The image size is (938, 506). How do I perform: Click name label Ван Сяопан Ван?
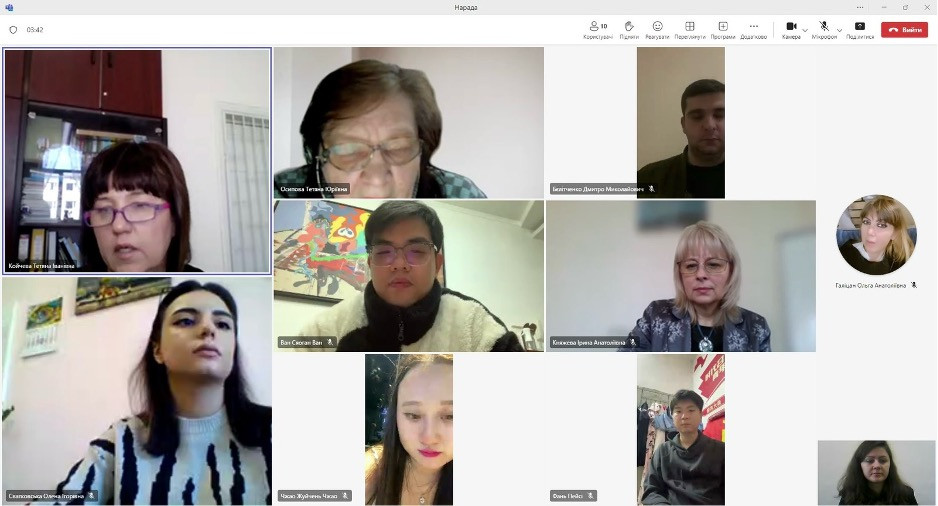(301, 343)
